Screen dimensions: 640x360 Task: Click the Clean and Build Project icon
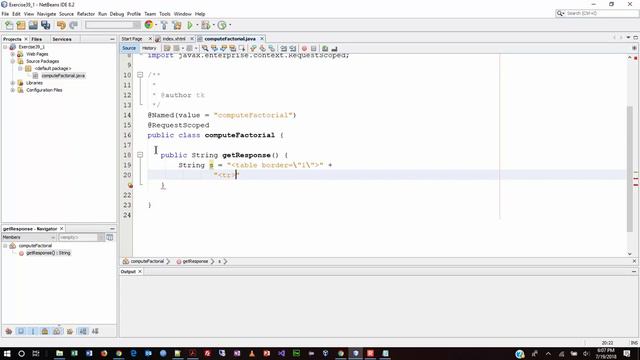click(x=177, y=25)
